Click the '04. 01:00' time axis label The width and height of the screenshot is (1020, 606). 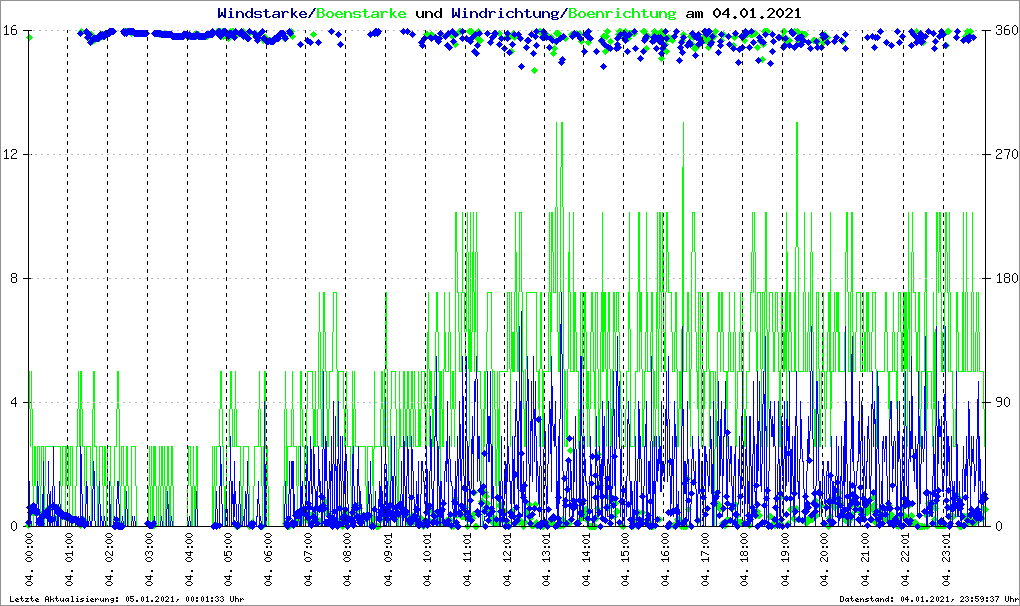(68, 560)
